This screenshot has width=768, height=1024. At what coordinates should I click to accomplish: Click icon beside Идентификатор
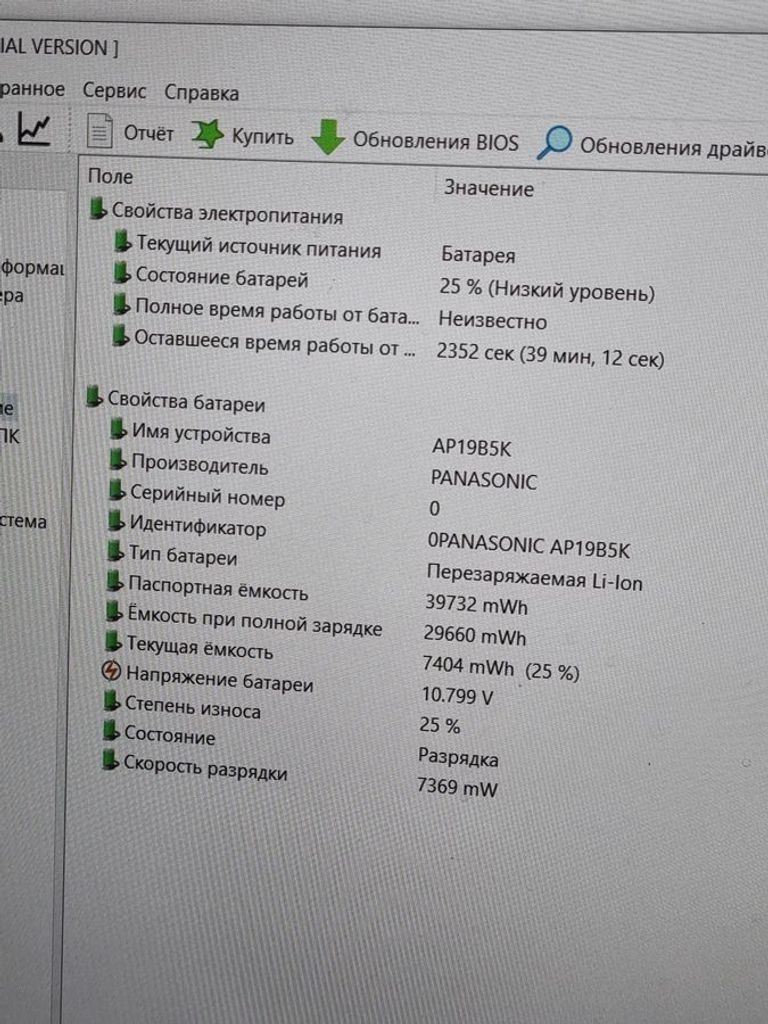tap(116, 520)
